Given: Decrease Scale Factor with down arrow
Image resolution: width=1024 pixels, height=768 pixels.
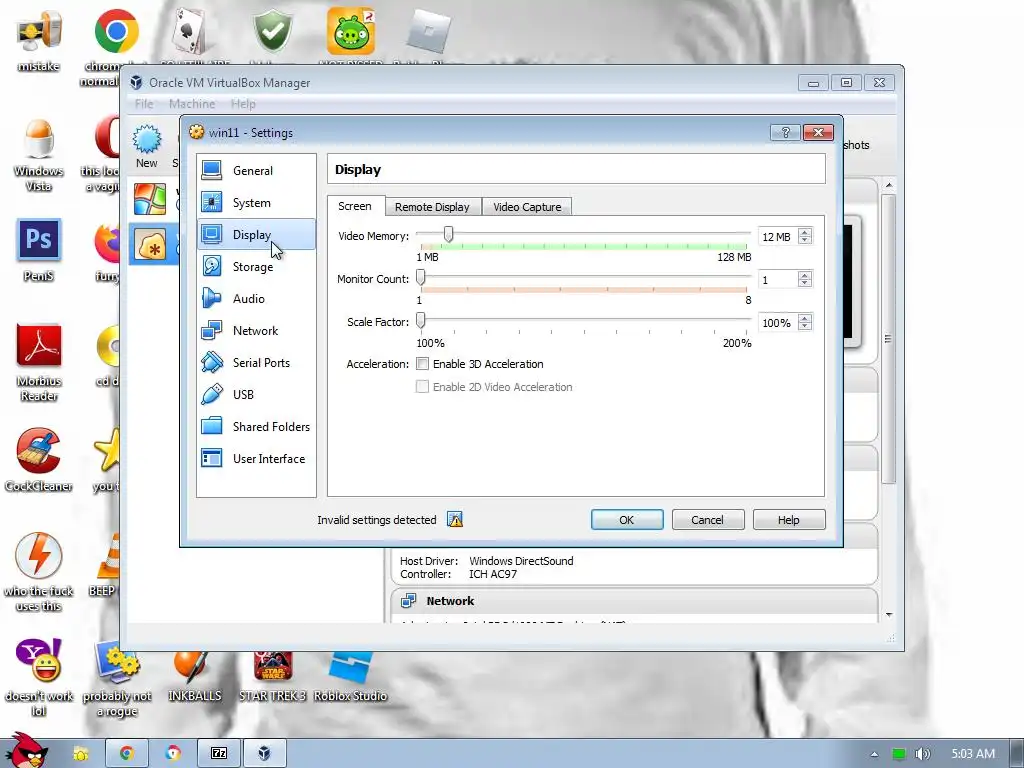Looking at the screenshot, I should point(805,327).
